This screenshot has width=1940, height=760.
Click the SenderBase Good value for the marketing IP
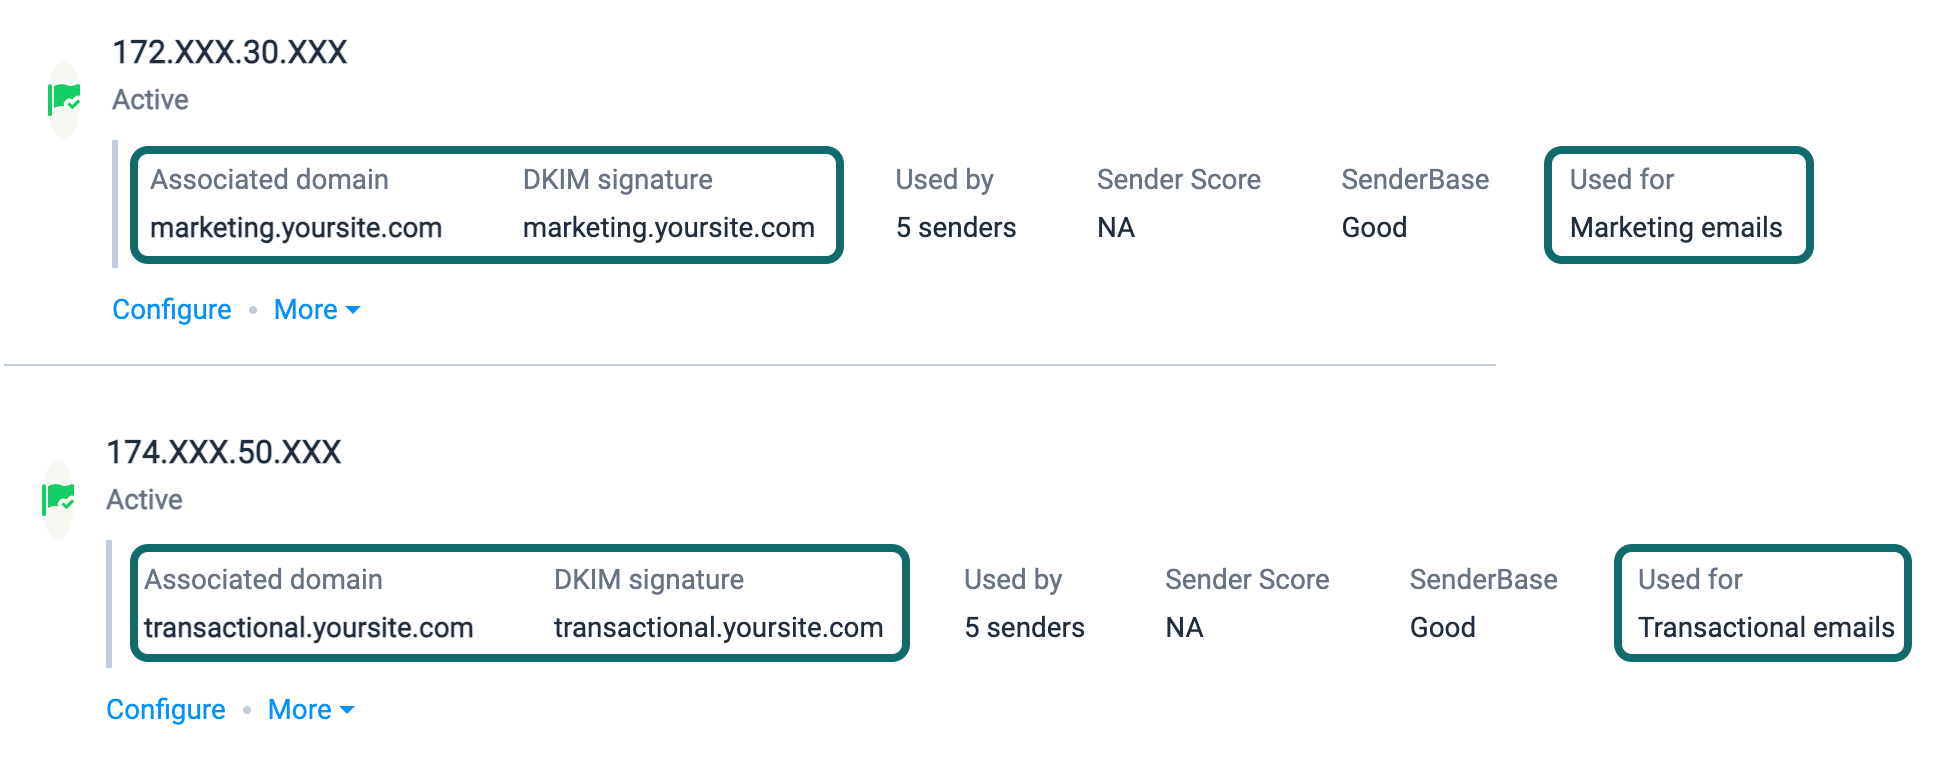(1374, 228)
